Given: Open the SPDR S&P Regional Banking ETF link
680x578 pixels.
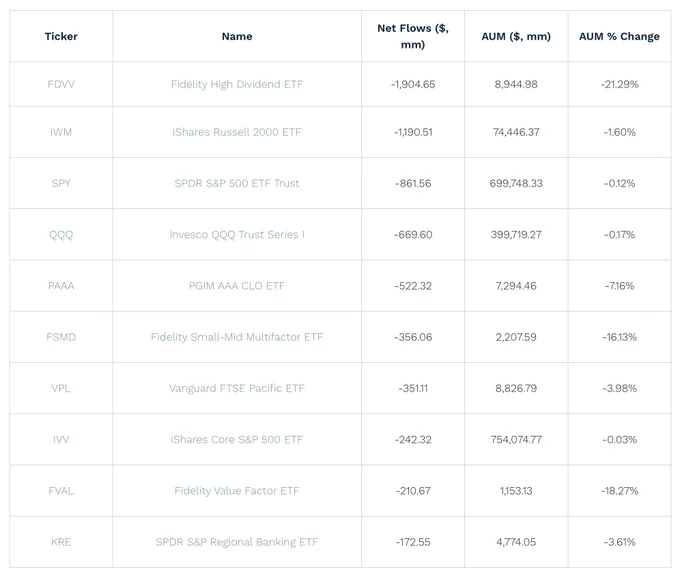Looking at the screenshot, I should pos(237,542).
